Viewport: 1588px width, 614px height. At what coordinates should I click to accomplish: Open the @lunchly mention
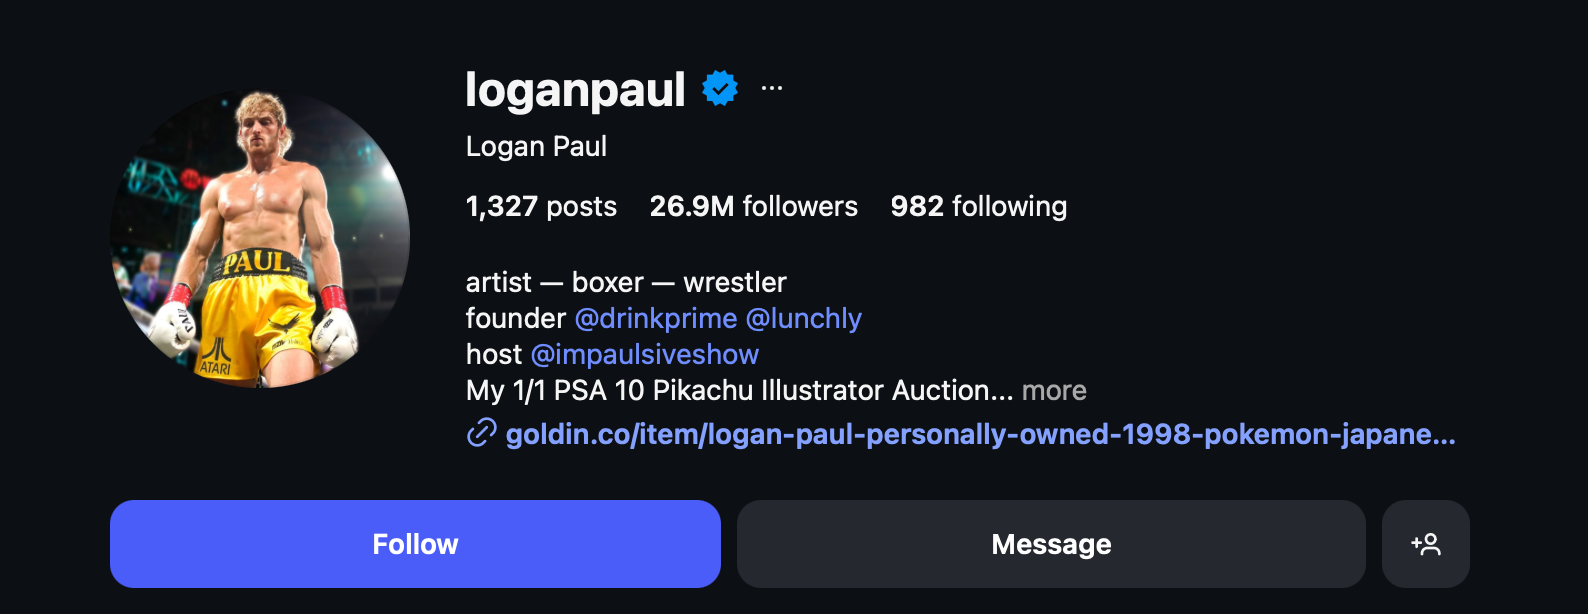pos(804,318)
